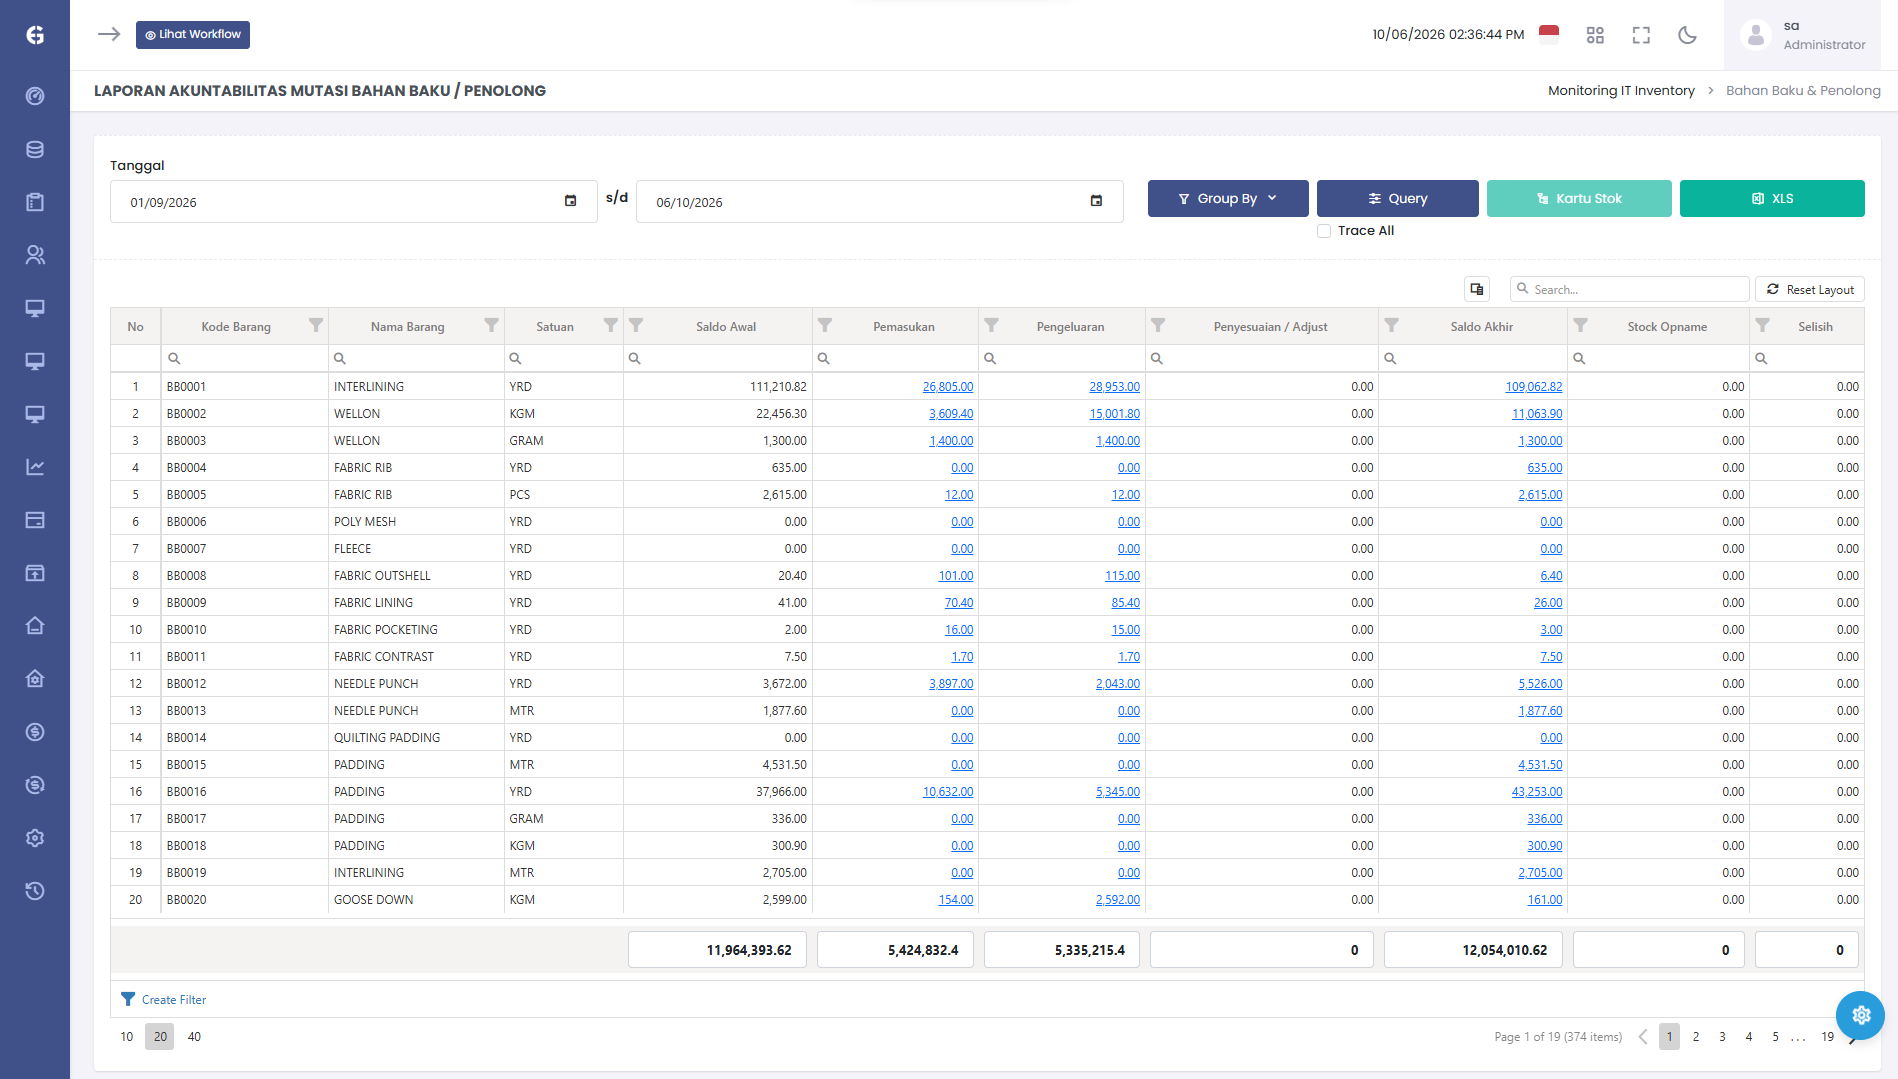Enable the Trace All checkbox
1898x1079 pixels.
(1324, 231)
